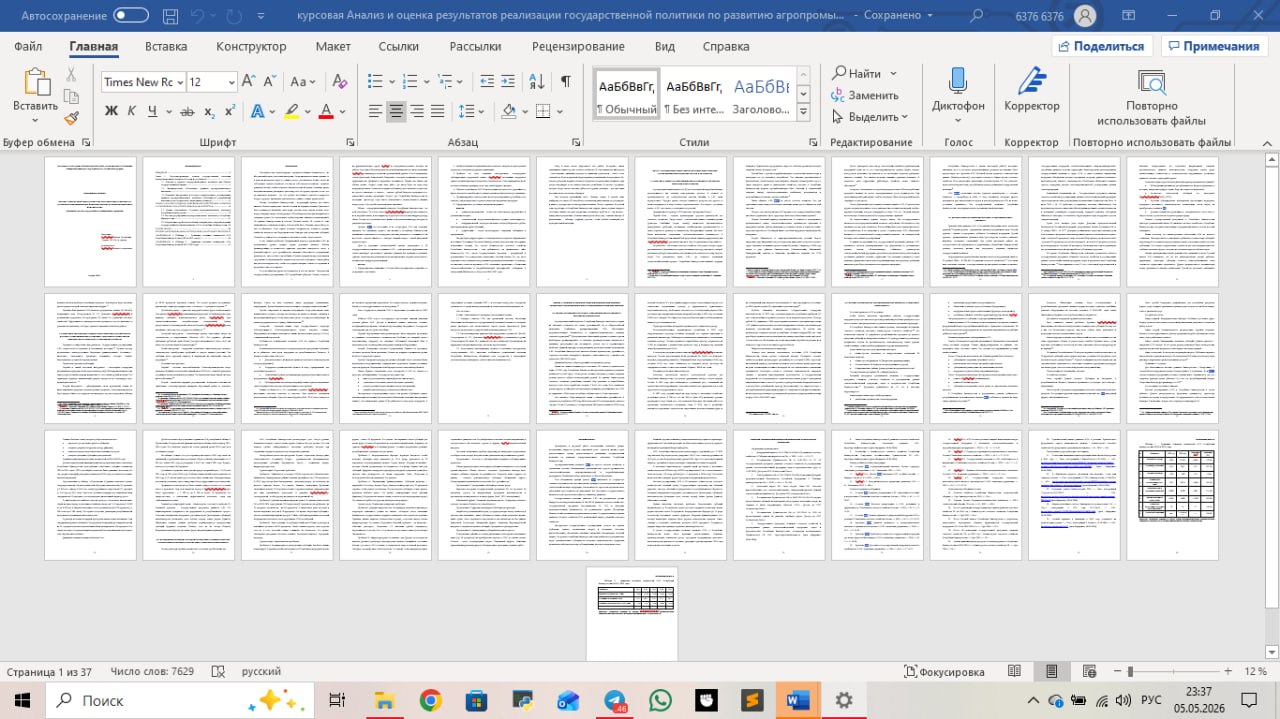Apply the Заголовок heading style
Viewport: 1280px width, 719px height.
click(762, 96)
